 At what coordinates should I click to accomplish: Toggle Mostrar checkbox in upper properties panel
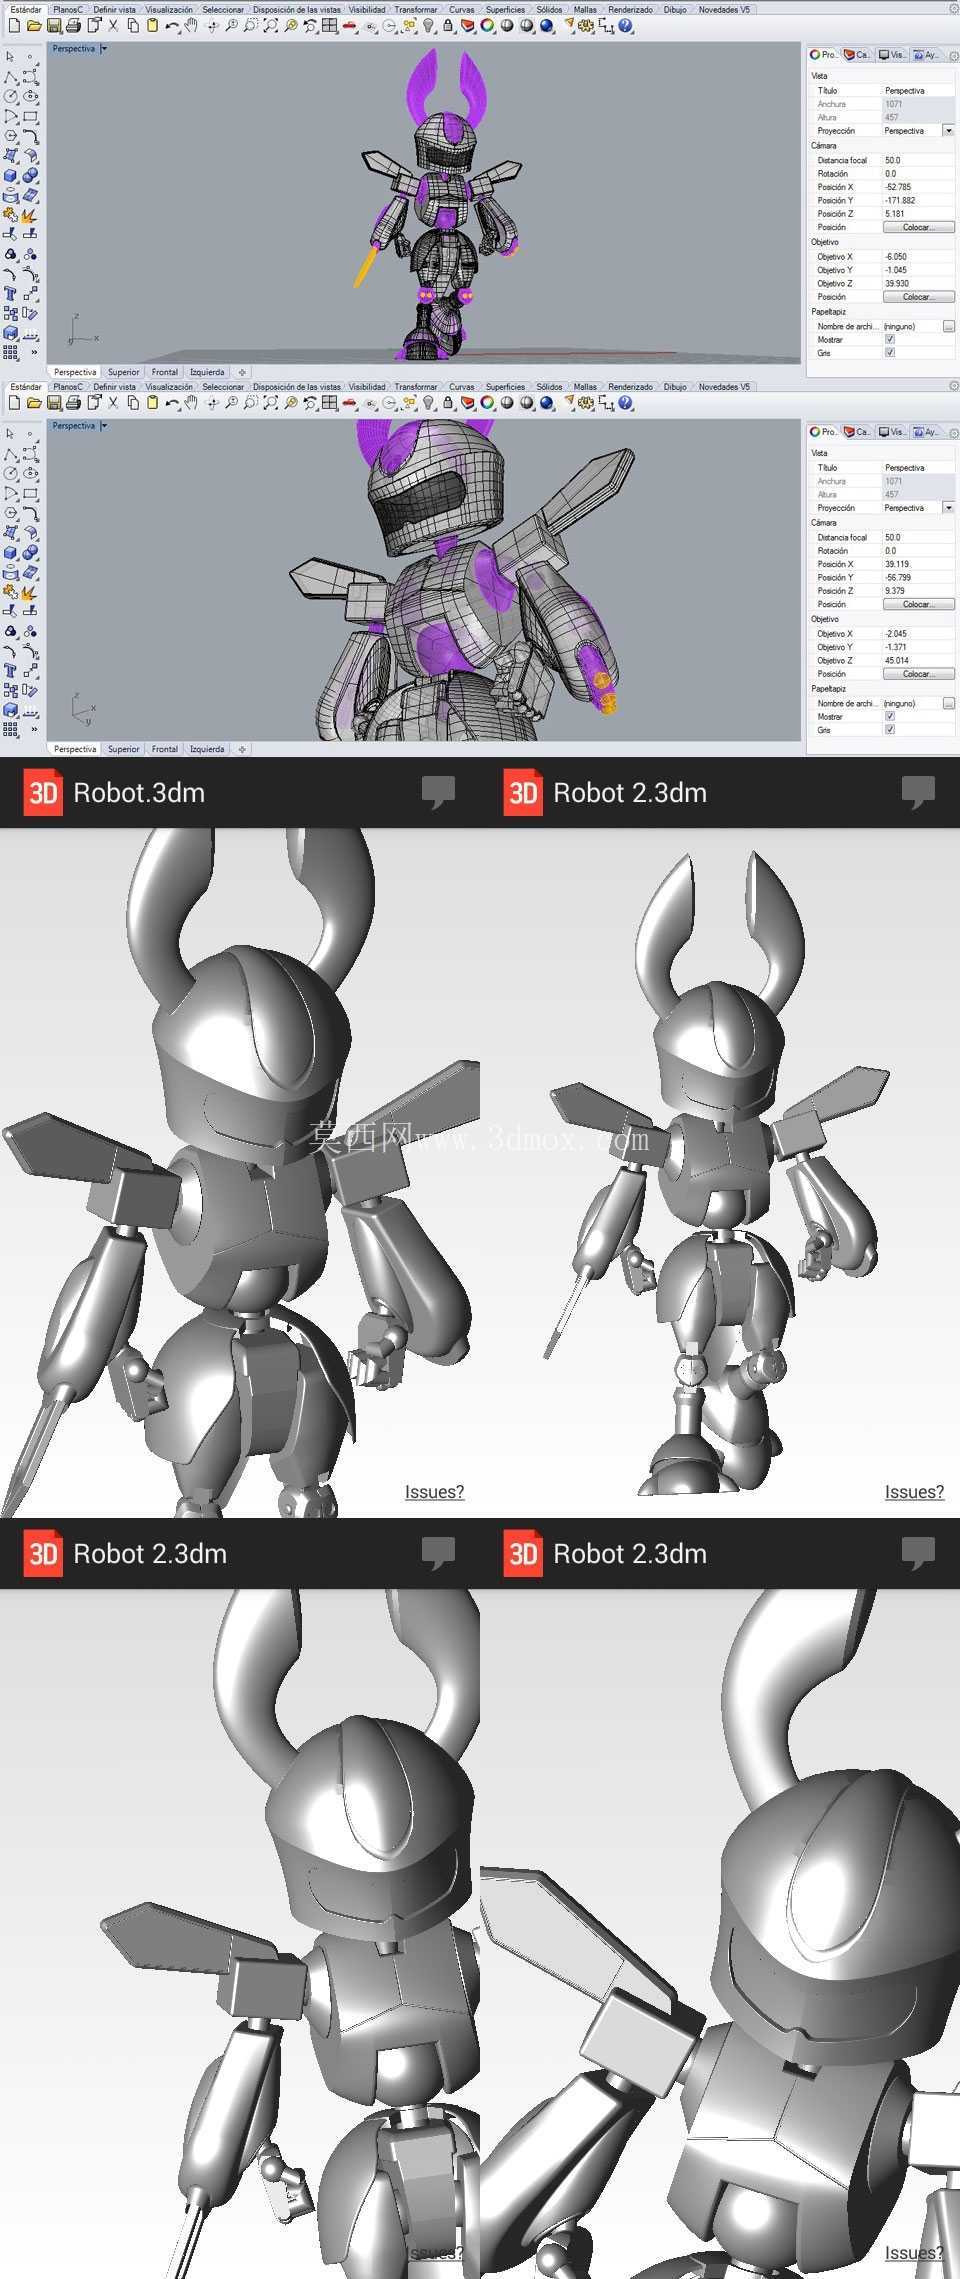889,340
